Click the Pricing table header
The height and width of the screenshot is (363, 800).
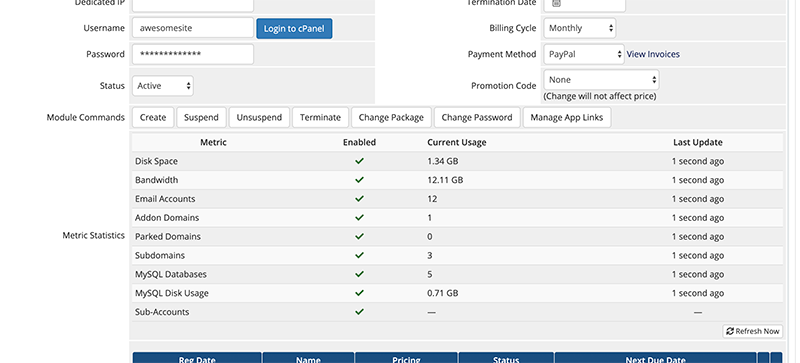pos(406,358)
